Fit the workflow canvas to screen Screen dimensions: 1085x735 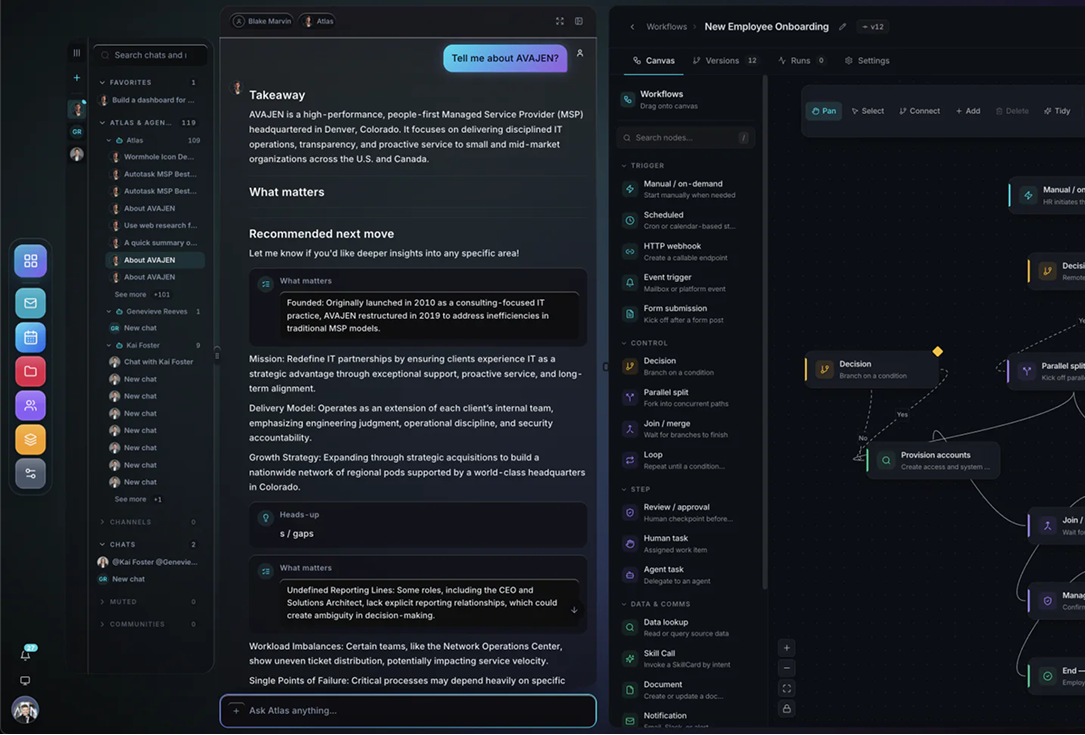tap(787, 689)
